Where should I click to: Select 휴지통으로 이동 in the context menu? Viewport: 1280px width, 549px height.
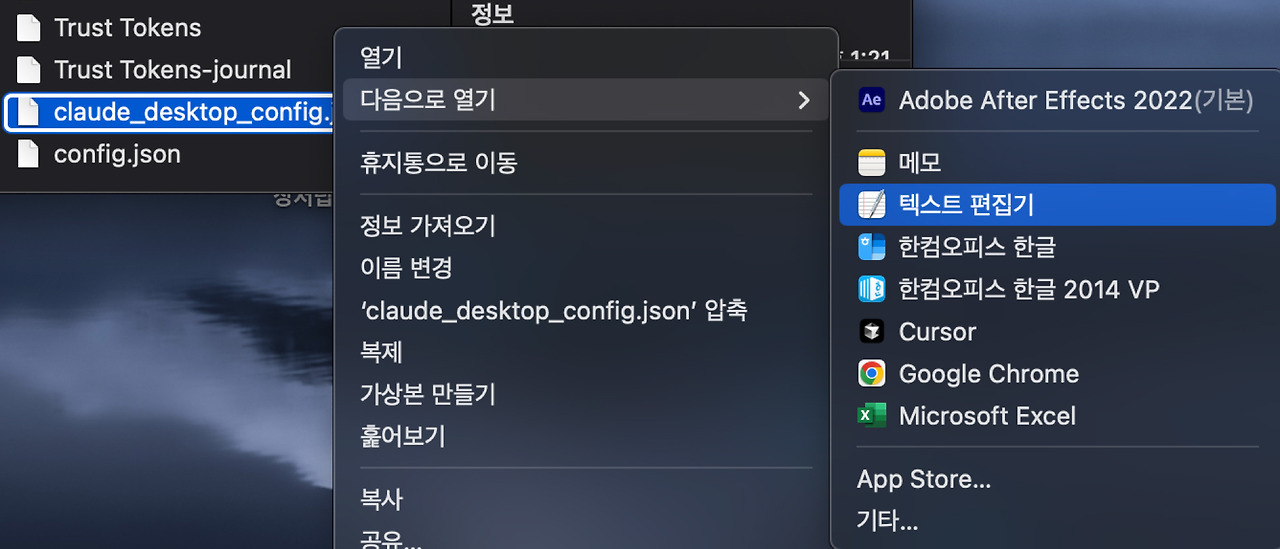click(x=586, y=163)
